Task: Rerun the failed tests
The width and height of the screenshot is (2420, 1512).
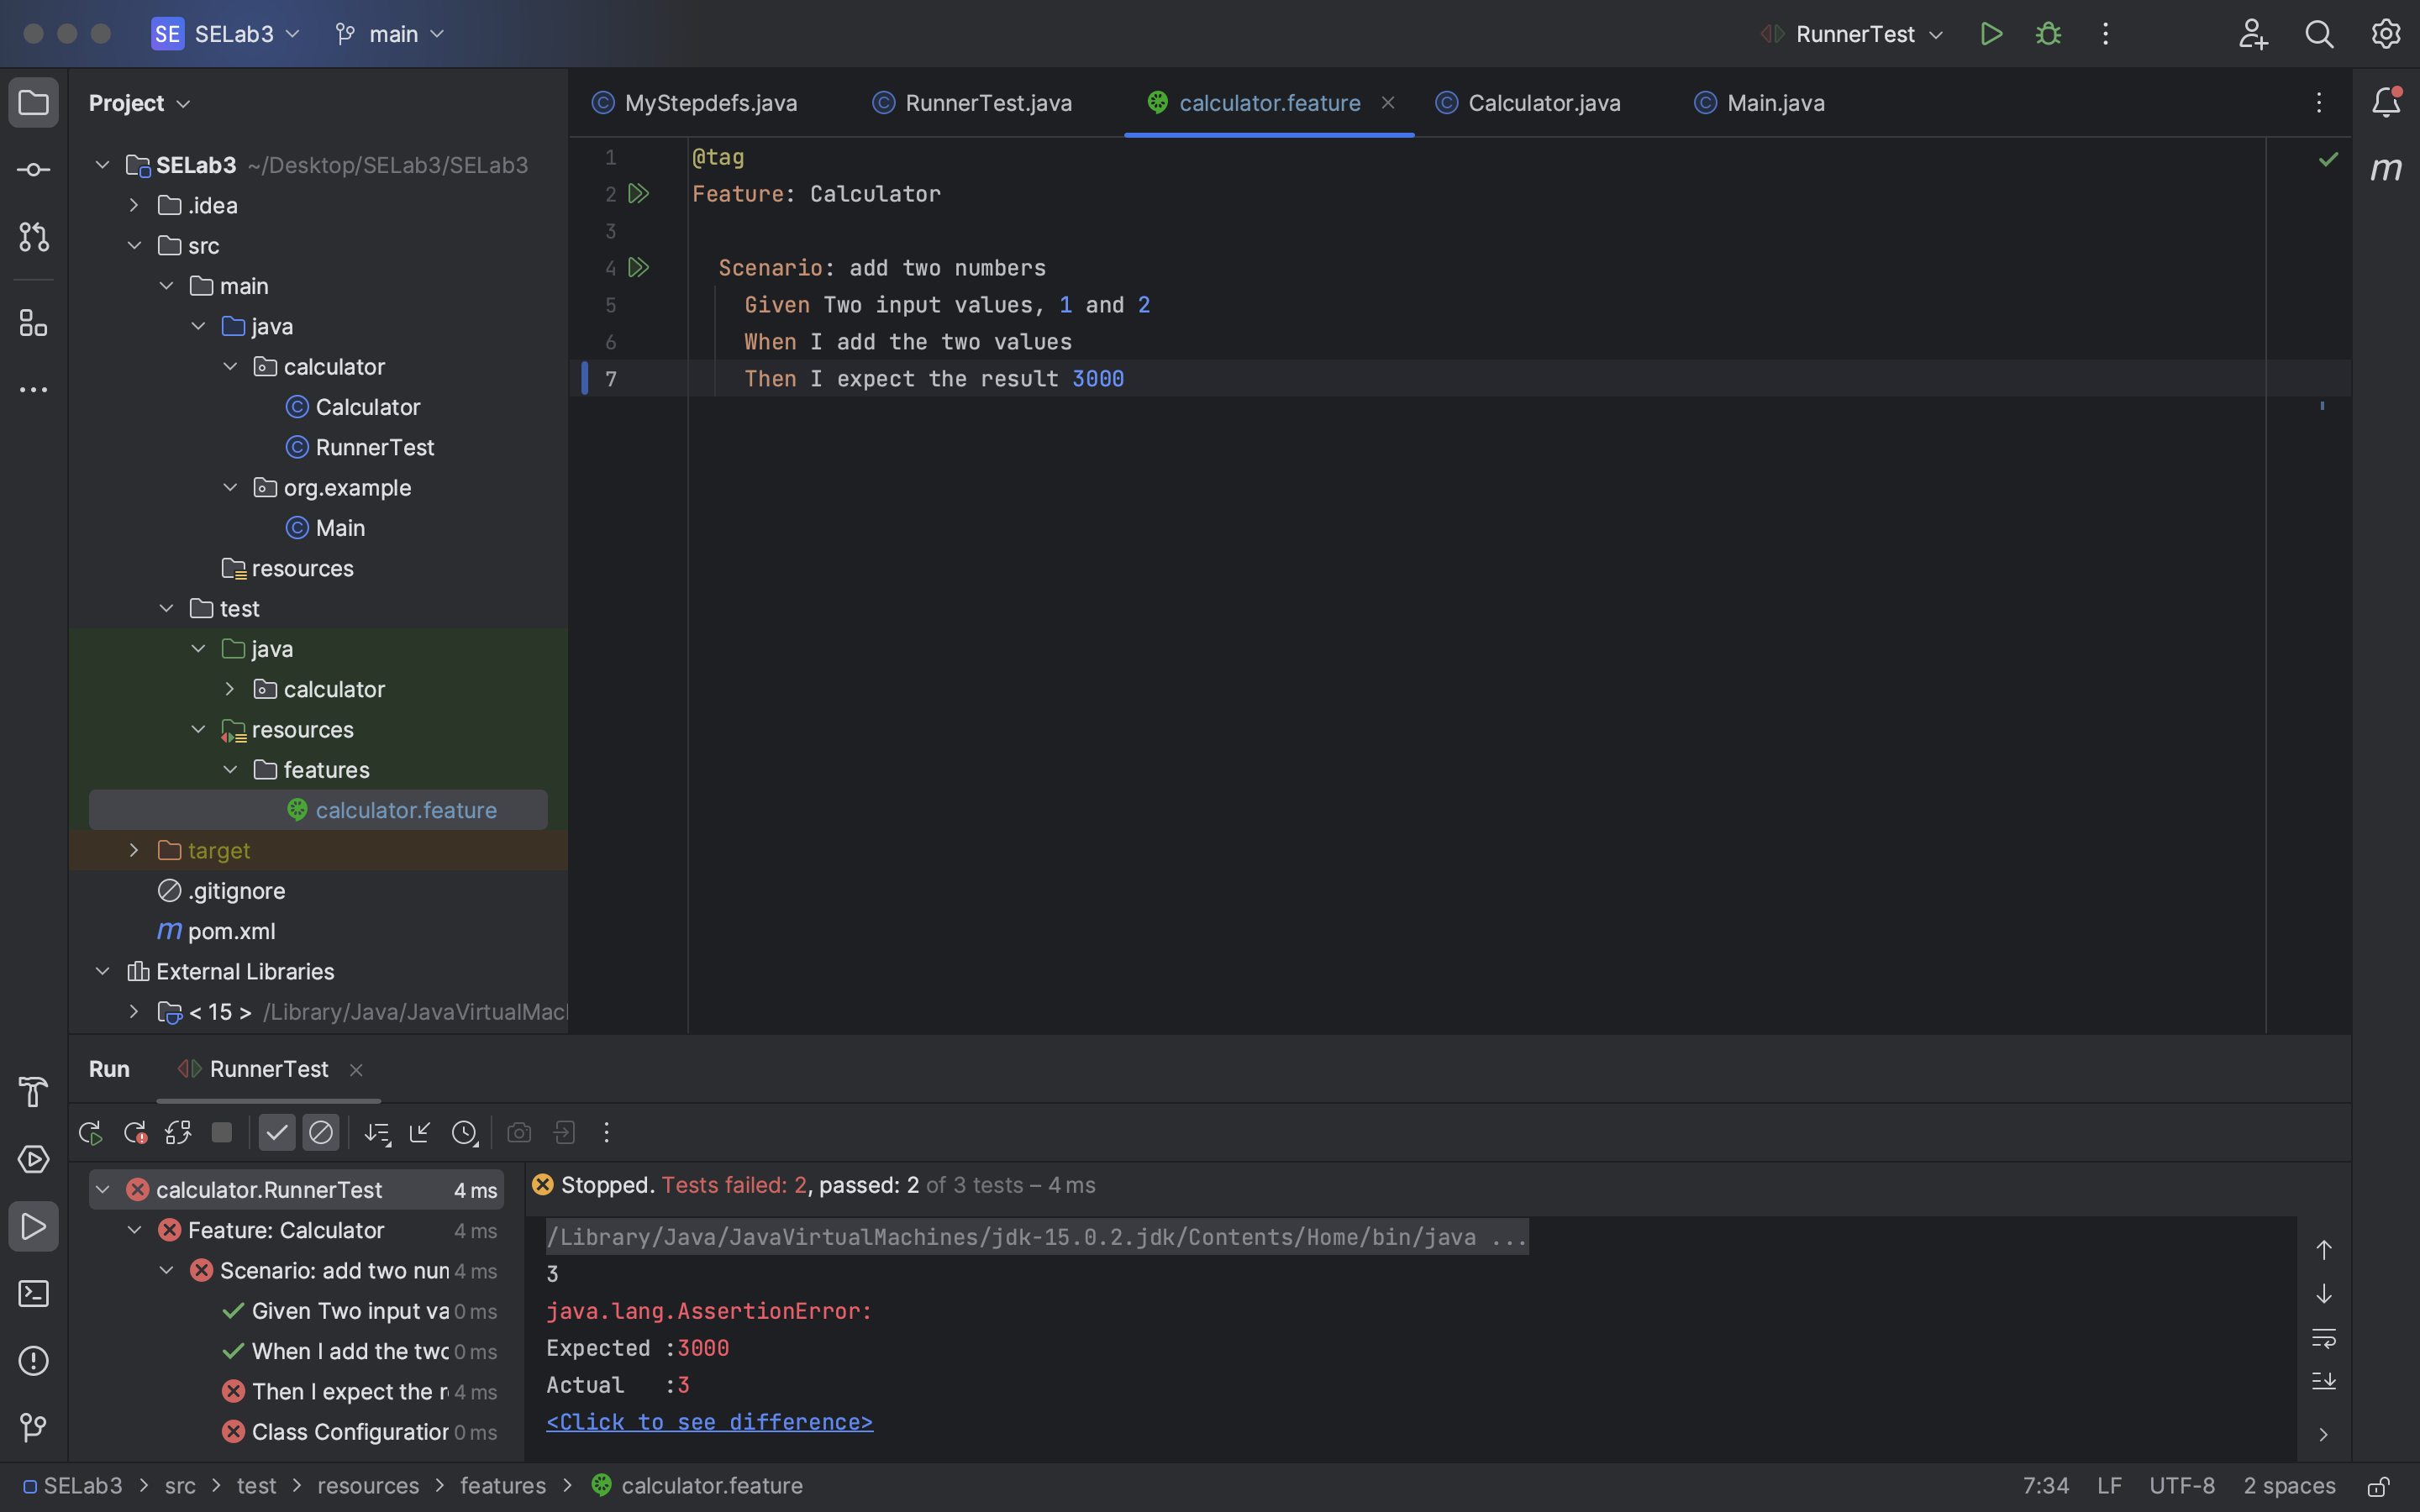Action: [134, 1132]
